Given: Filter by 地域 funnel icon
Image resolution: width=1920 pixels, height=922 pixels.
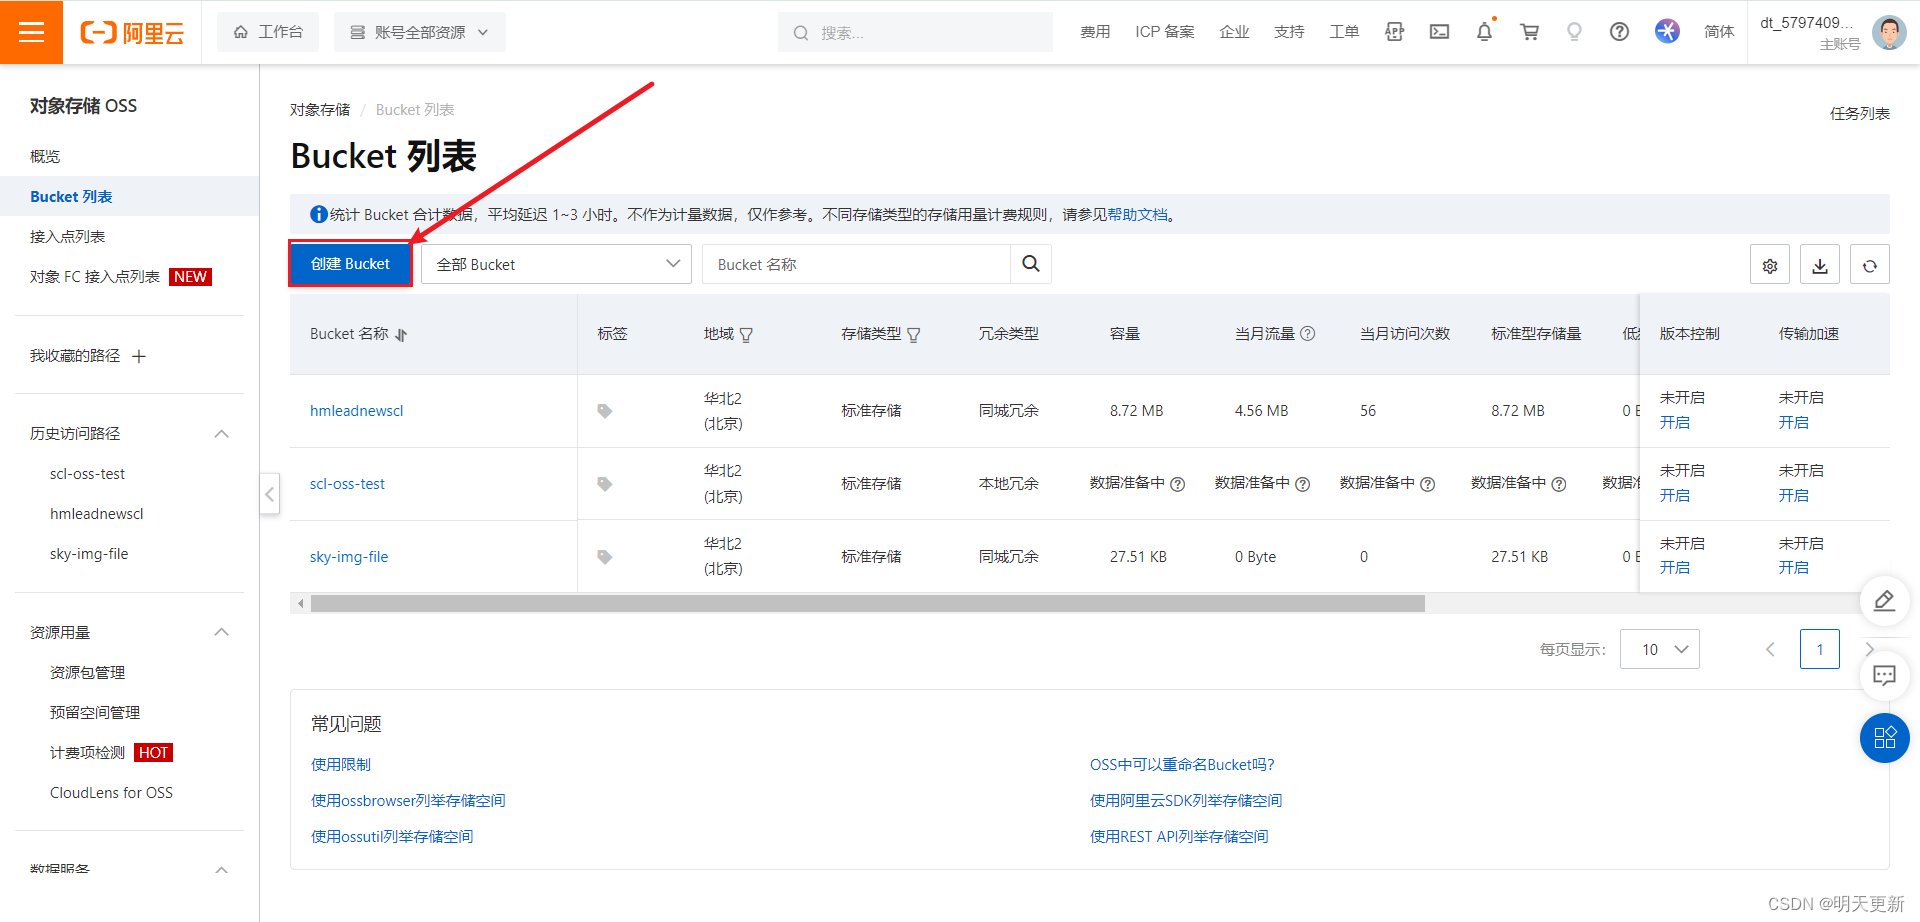Looking at the screenshot, I should pos(746,335).
